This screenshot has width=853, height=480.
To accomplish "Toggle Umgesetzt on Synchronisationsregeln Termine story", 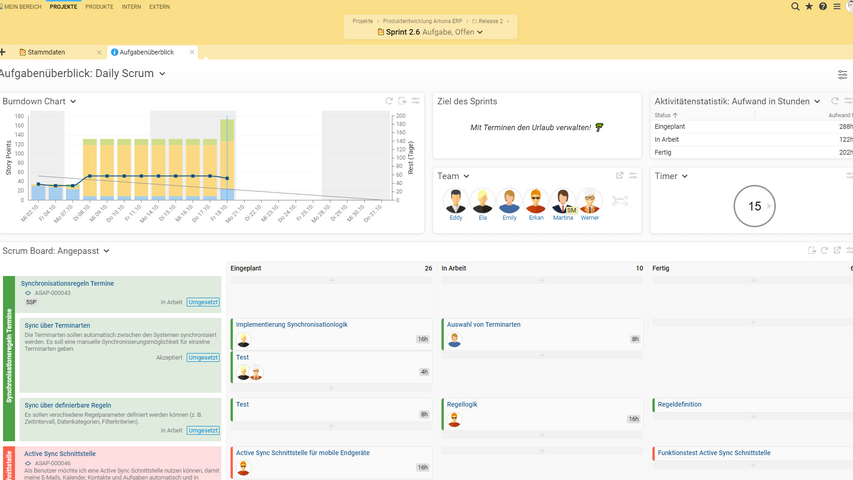I will pyautogui.click(x=203, y=302).
